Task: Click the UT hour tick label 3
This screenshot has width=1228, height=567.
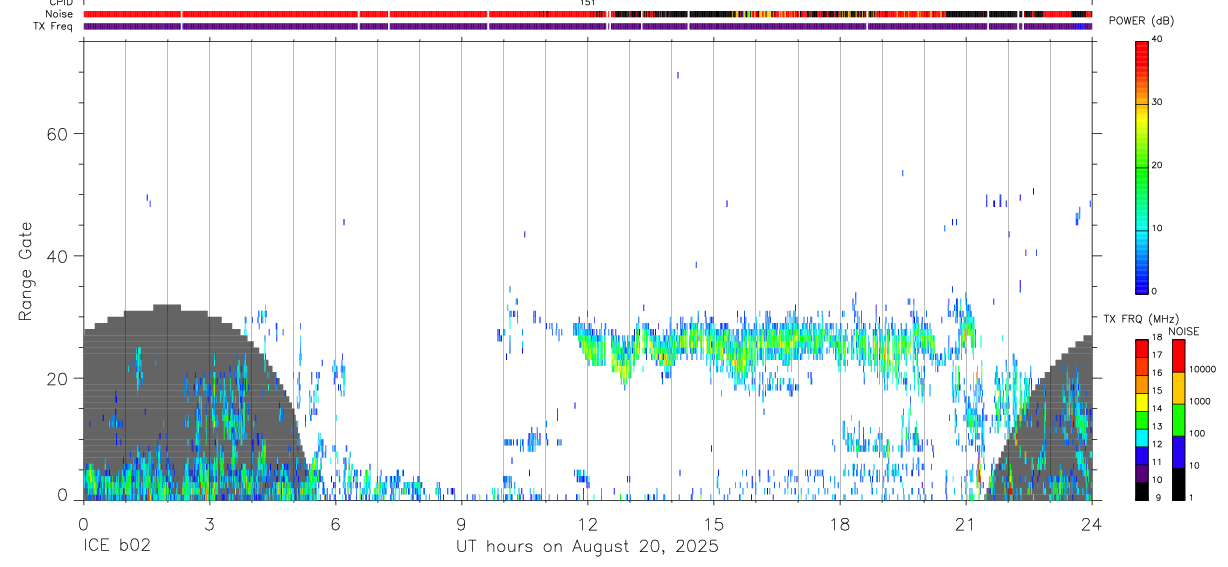Action: coord(209,523)
